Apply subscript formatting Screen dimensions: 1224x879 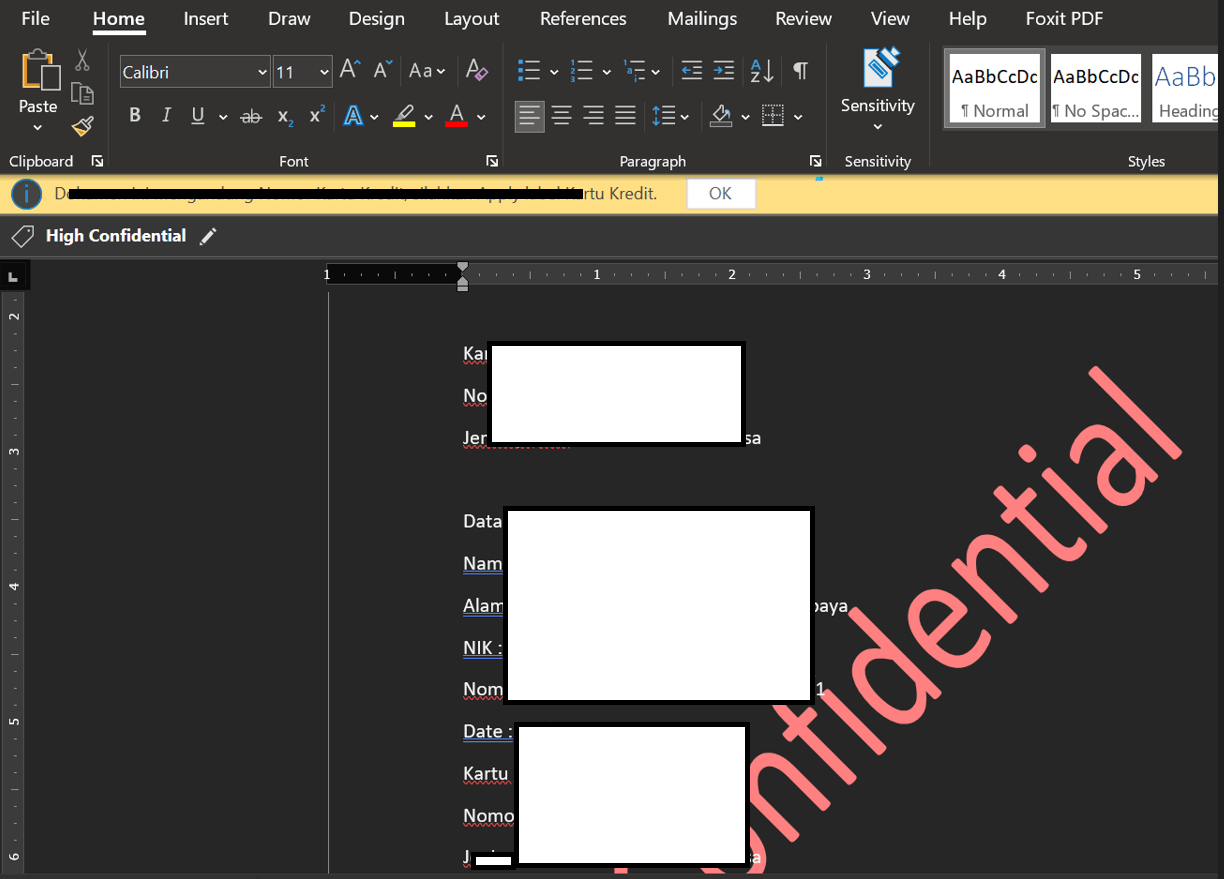285,117
